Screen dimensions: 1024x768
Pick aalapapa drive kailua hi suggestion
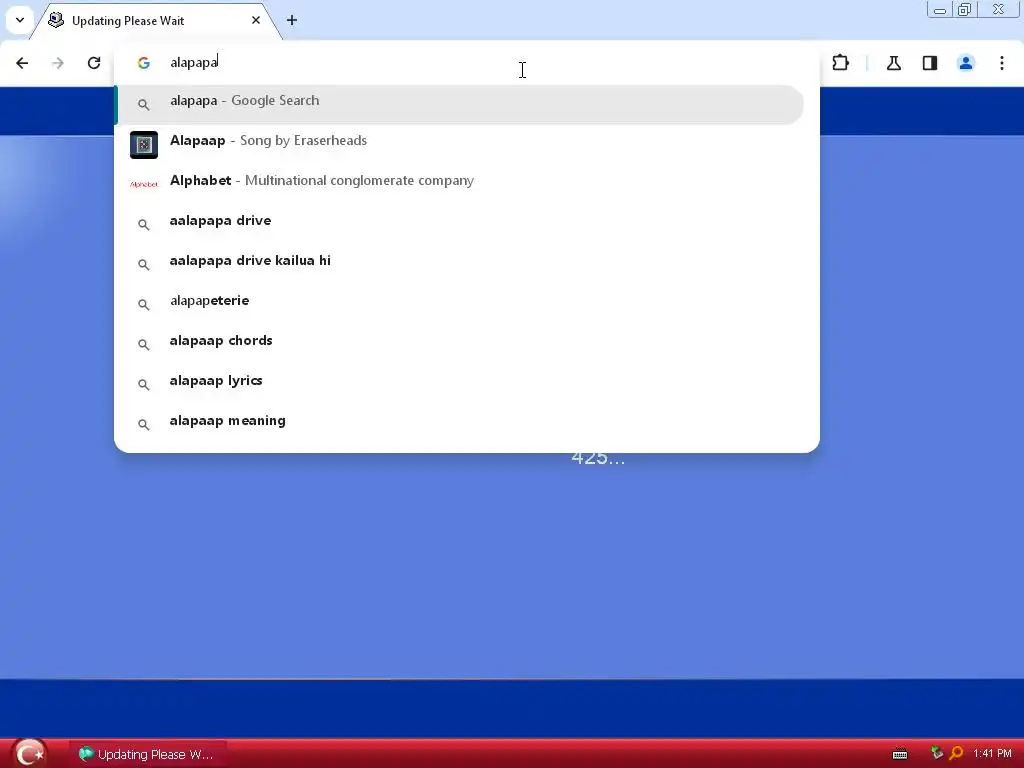tap(460, 264)
